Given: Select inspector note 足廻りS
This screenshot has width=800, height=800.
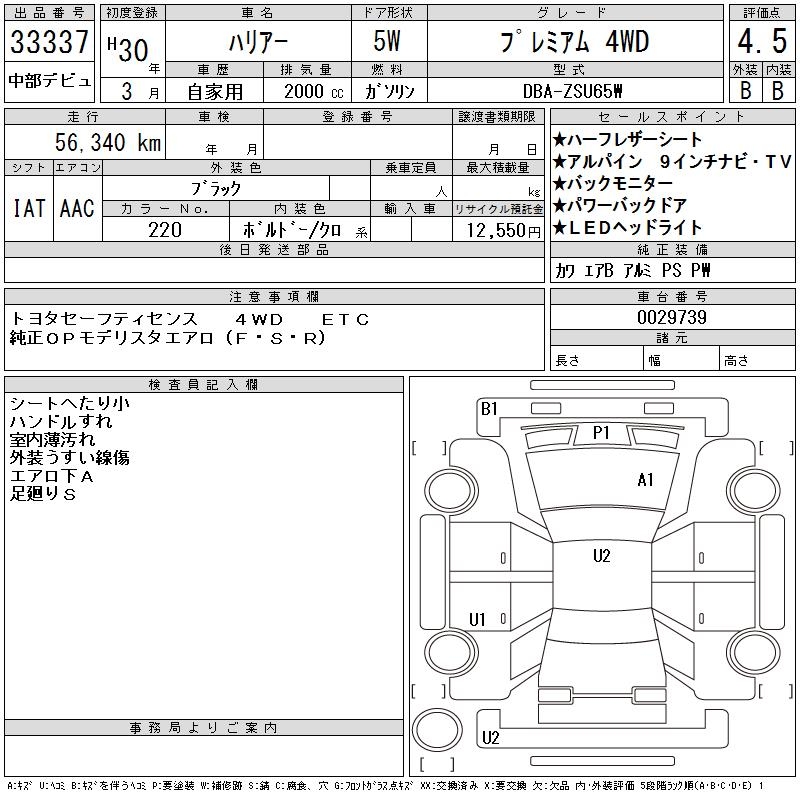Looking at the screenshot, I should [43, 494].
